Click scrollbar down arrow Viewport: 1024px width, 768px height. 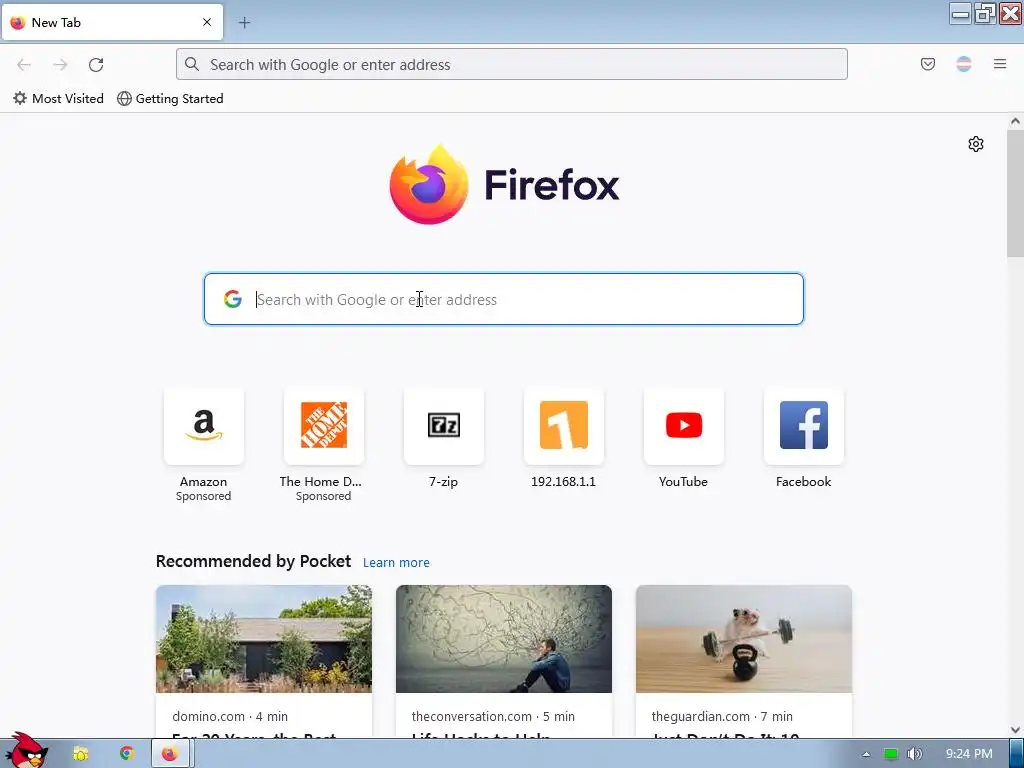coord(1015,730)
